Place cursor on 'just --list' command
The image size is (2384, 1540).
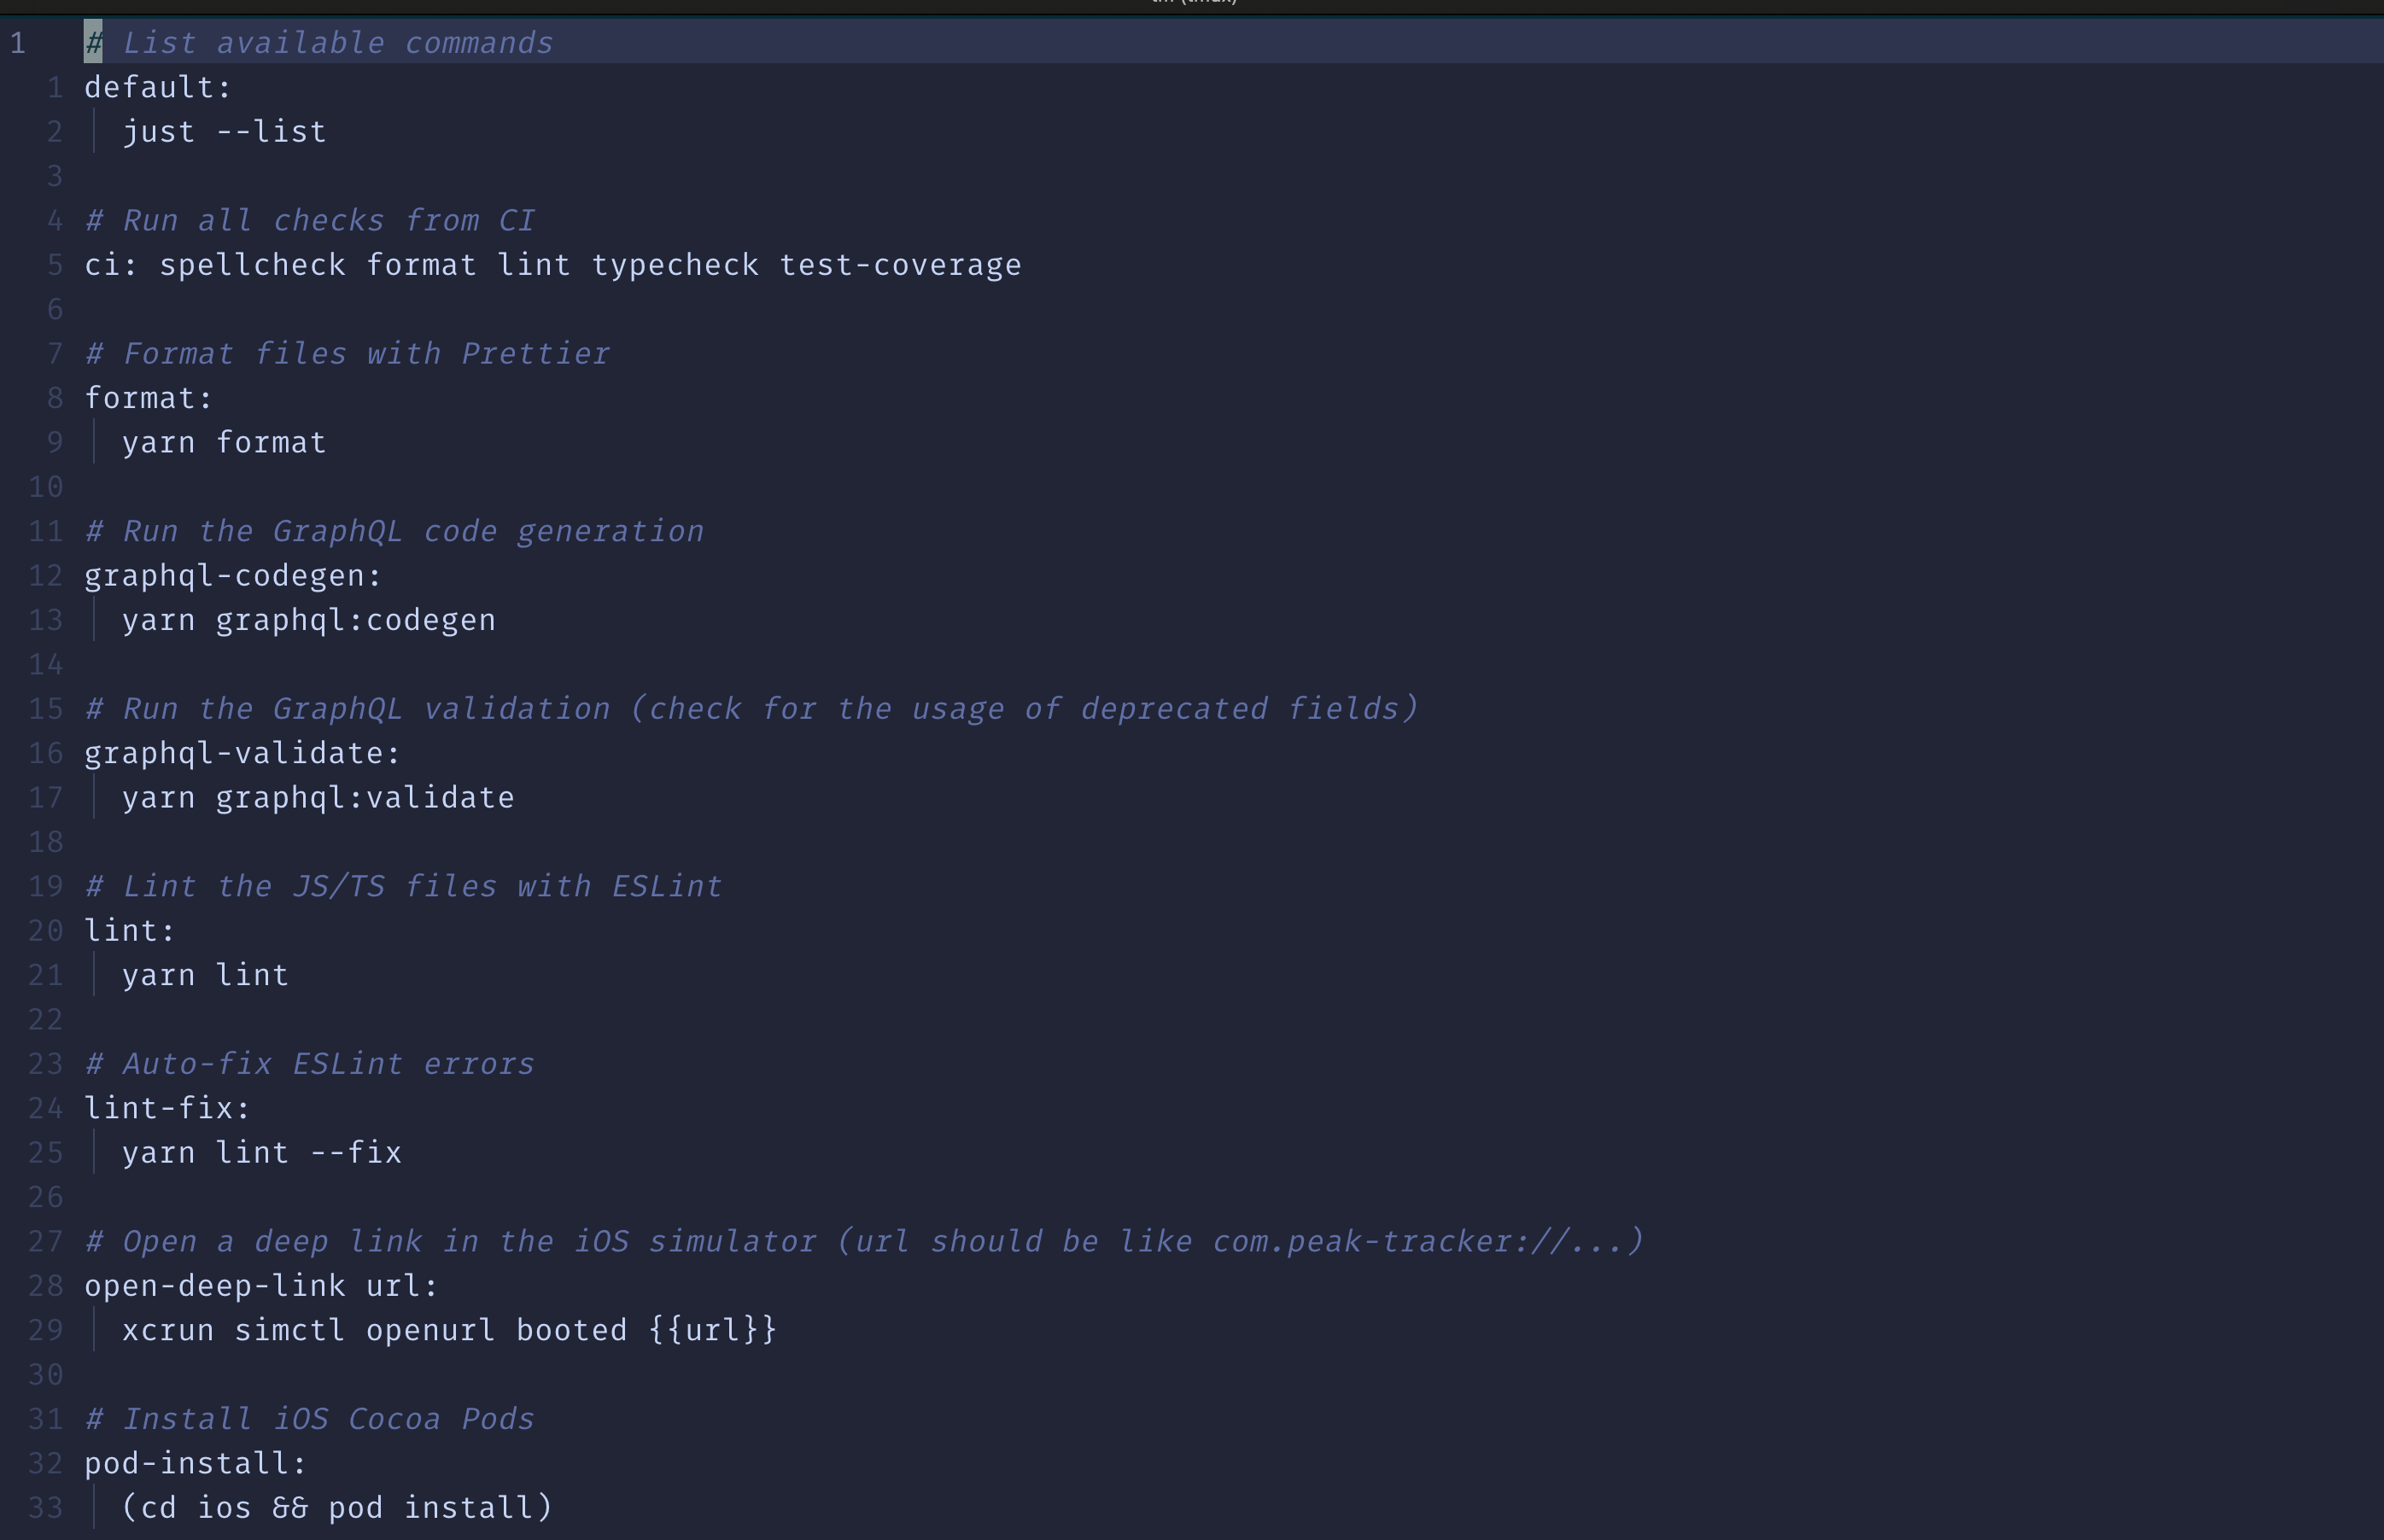click(224, 132)
